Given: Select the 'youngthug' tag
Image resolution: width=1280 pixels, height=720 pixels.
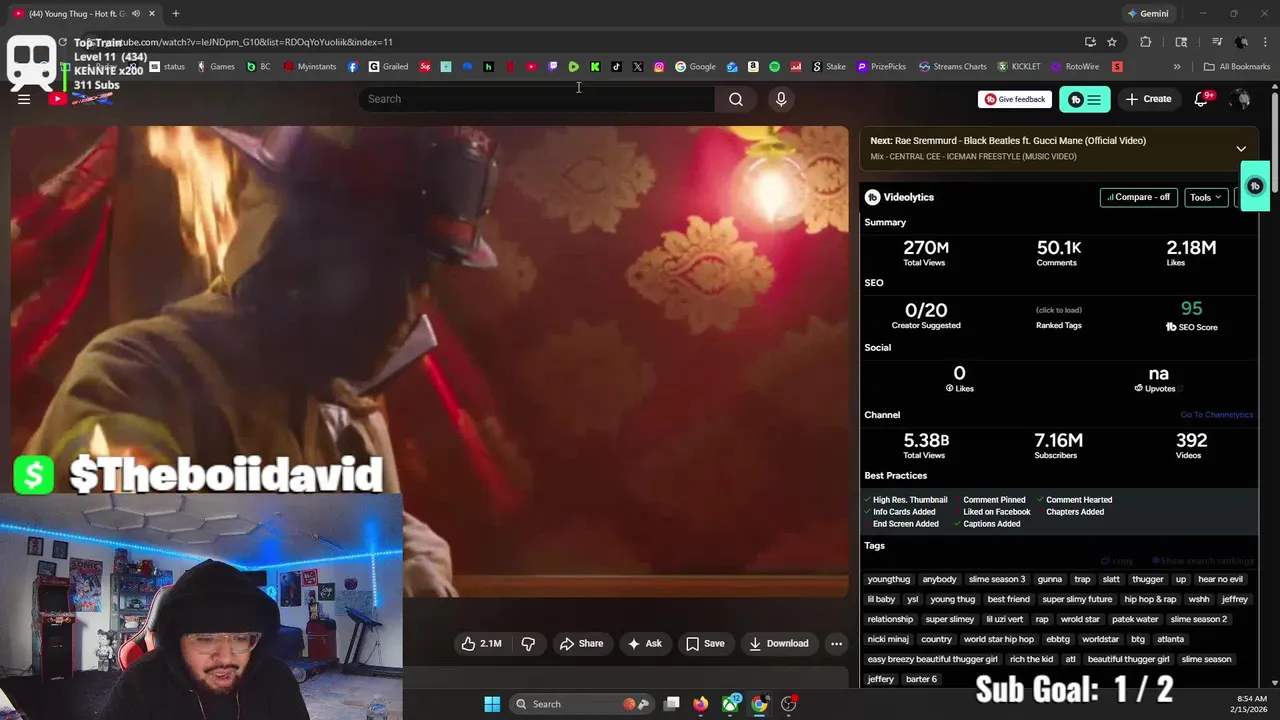Looking at the screenshot, I should (889, 579).
